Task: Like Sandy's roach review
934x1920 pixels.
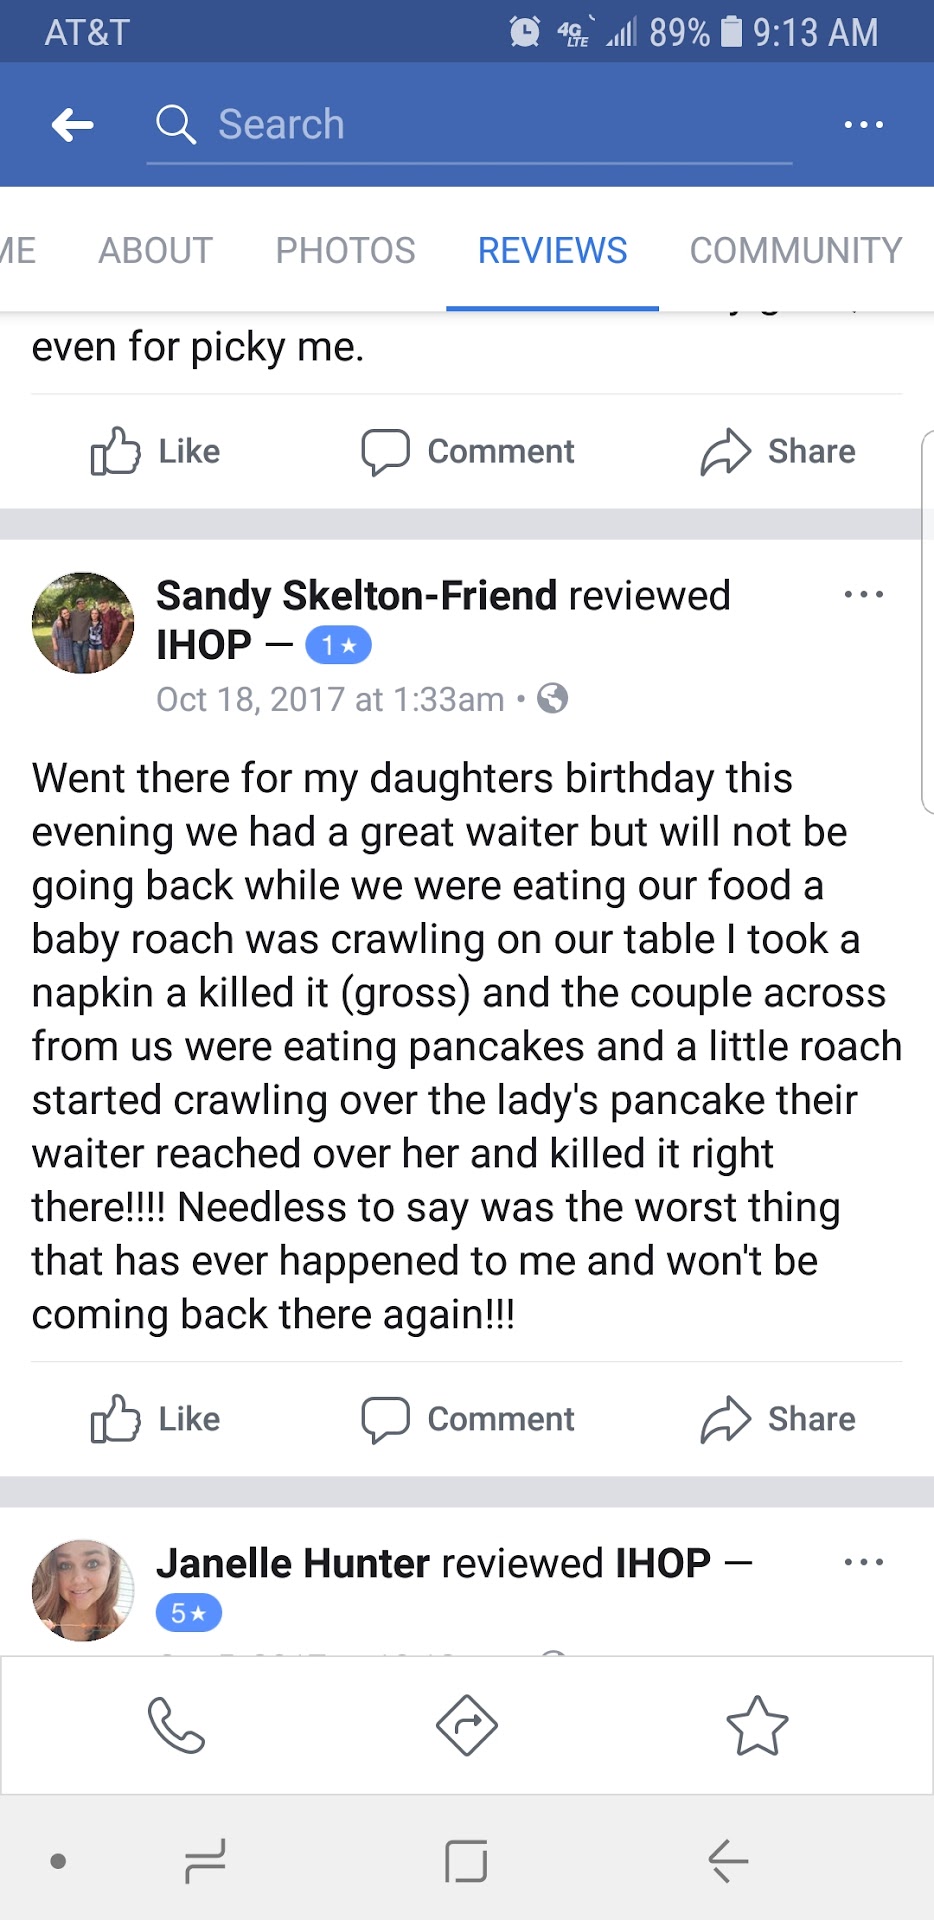Action: point(156,1419)
